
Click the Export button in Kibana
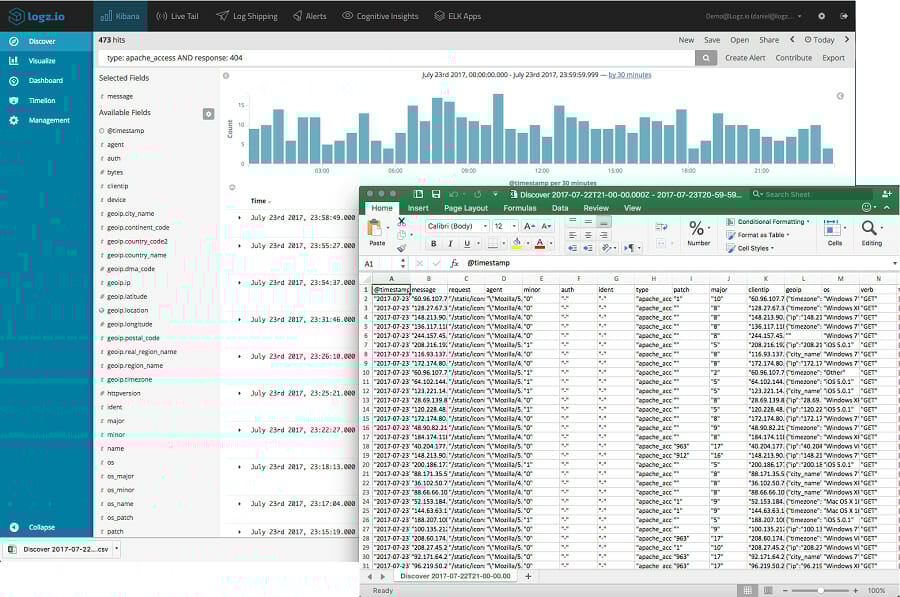tap(833, 57)
